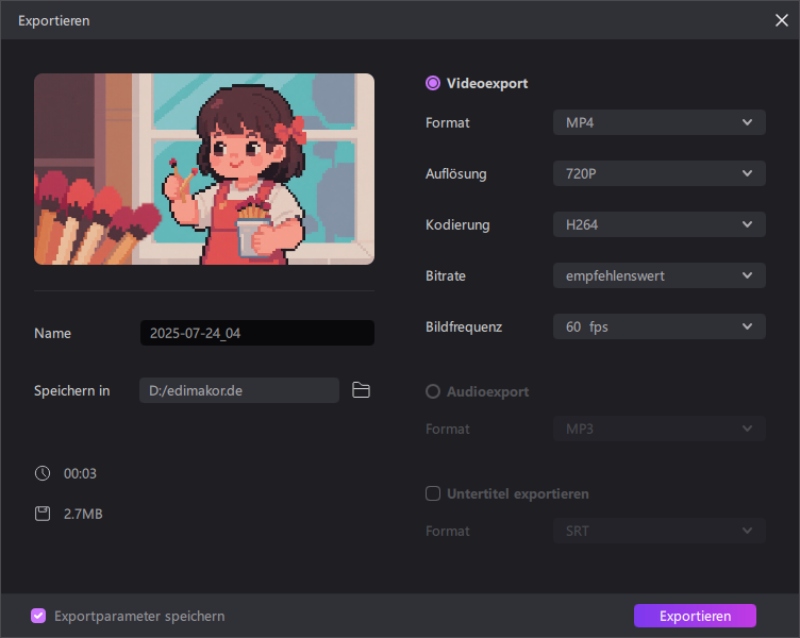Click the Name input field

tap(257, 333)
